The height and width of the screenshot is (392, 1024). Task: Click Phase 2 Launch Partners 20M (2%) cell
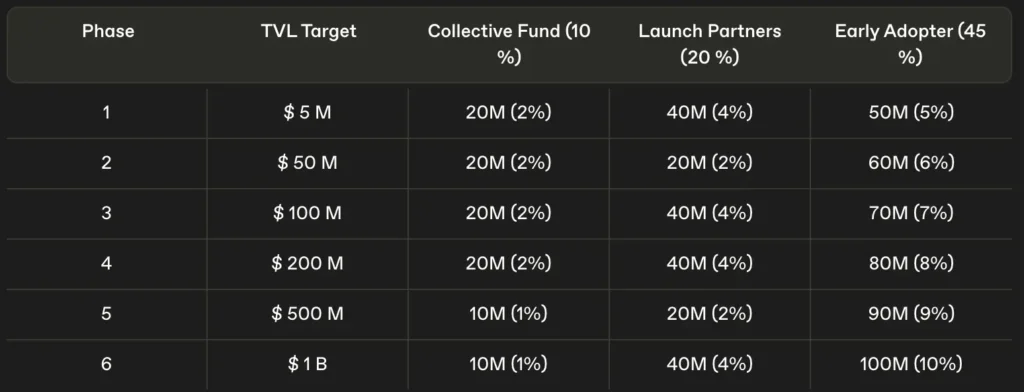[x=710, y=163]
